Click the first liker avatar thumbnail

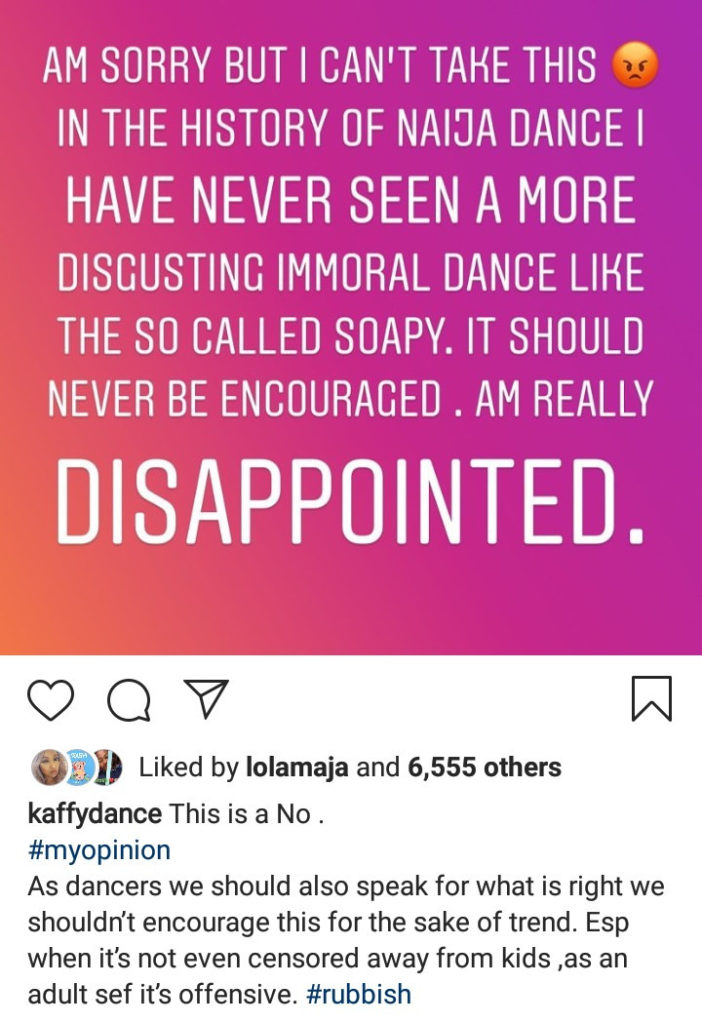tap(48, 767)
